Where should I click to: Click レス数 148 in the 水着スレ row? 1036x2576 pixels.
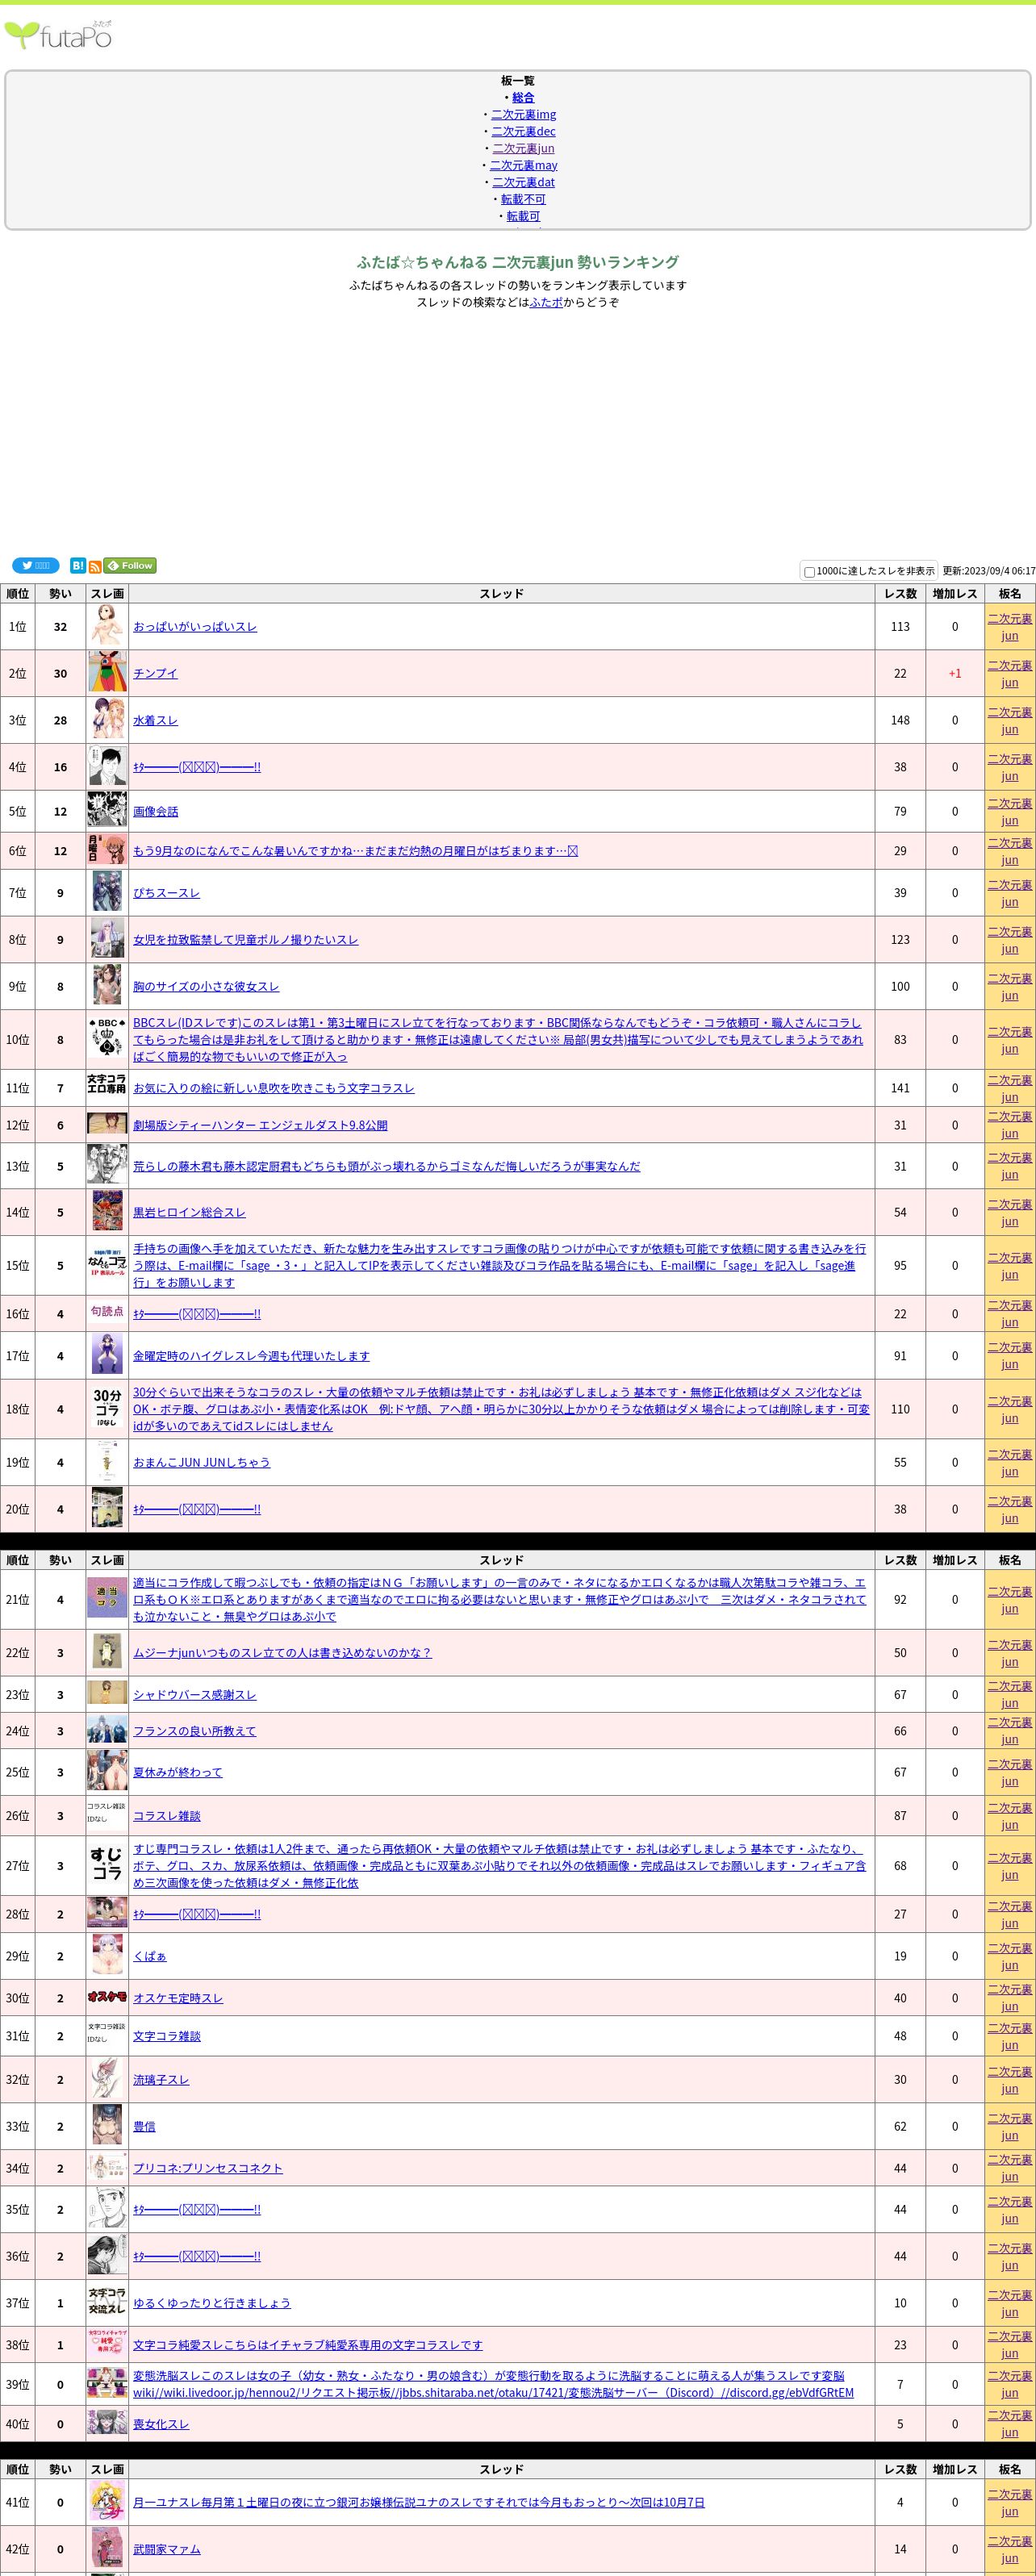pos(900,720)
